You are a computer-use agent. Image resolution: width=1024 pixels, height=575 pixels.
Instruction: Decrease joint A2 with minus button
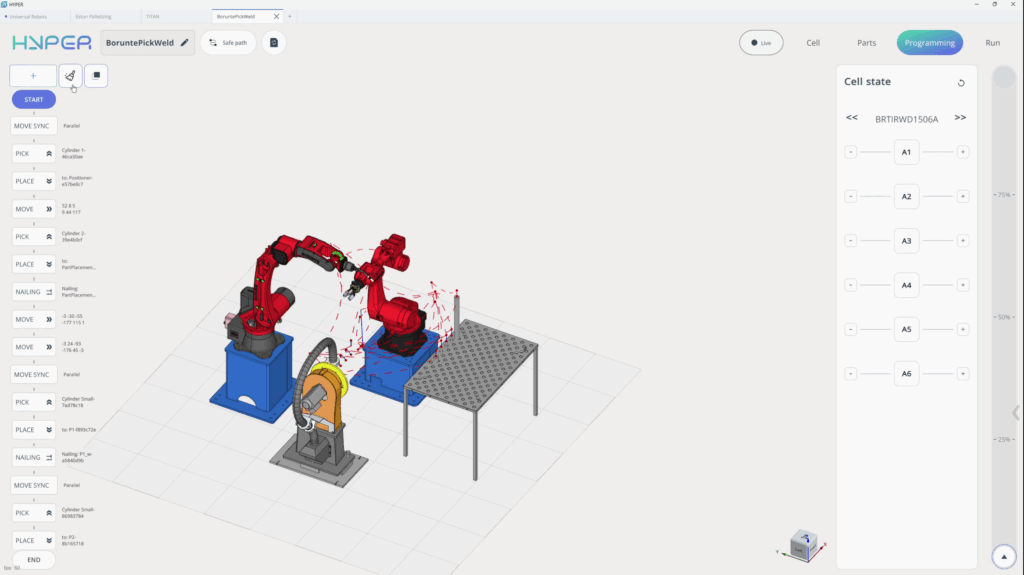point(850,196)
